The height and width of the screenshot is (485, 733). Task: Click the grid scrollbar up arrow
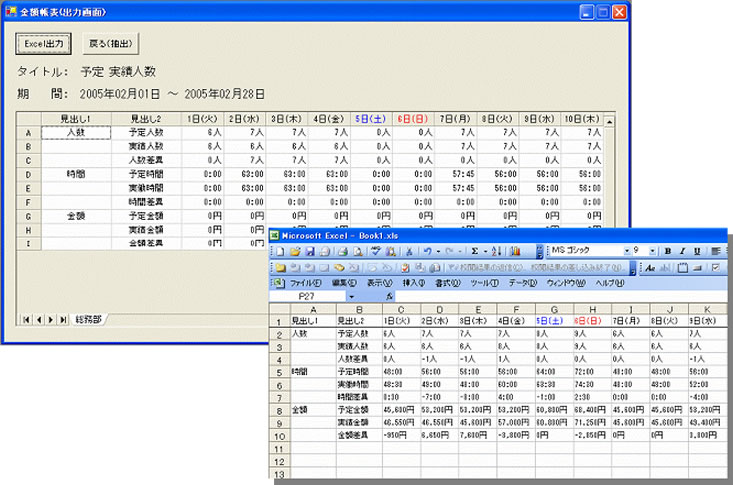[x=609, y=122]
